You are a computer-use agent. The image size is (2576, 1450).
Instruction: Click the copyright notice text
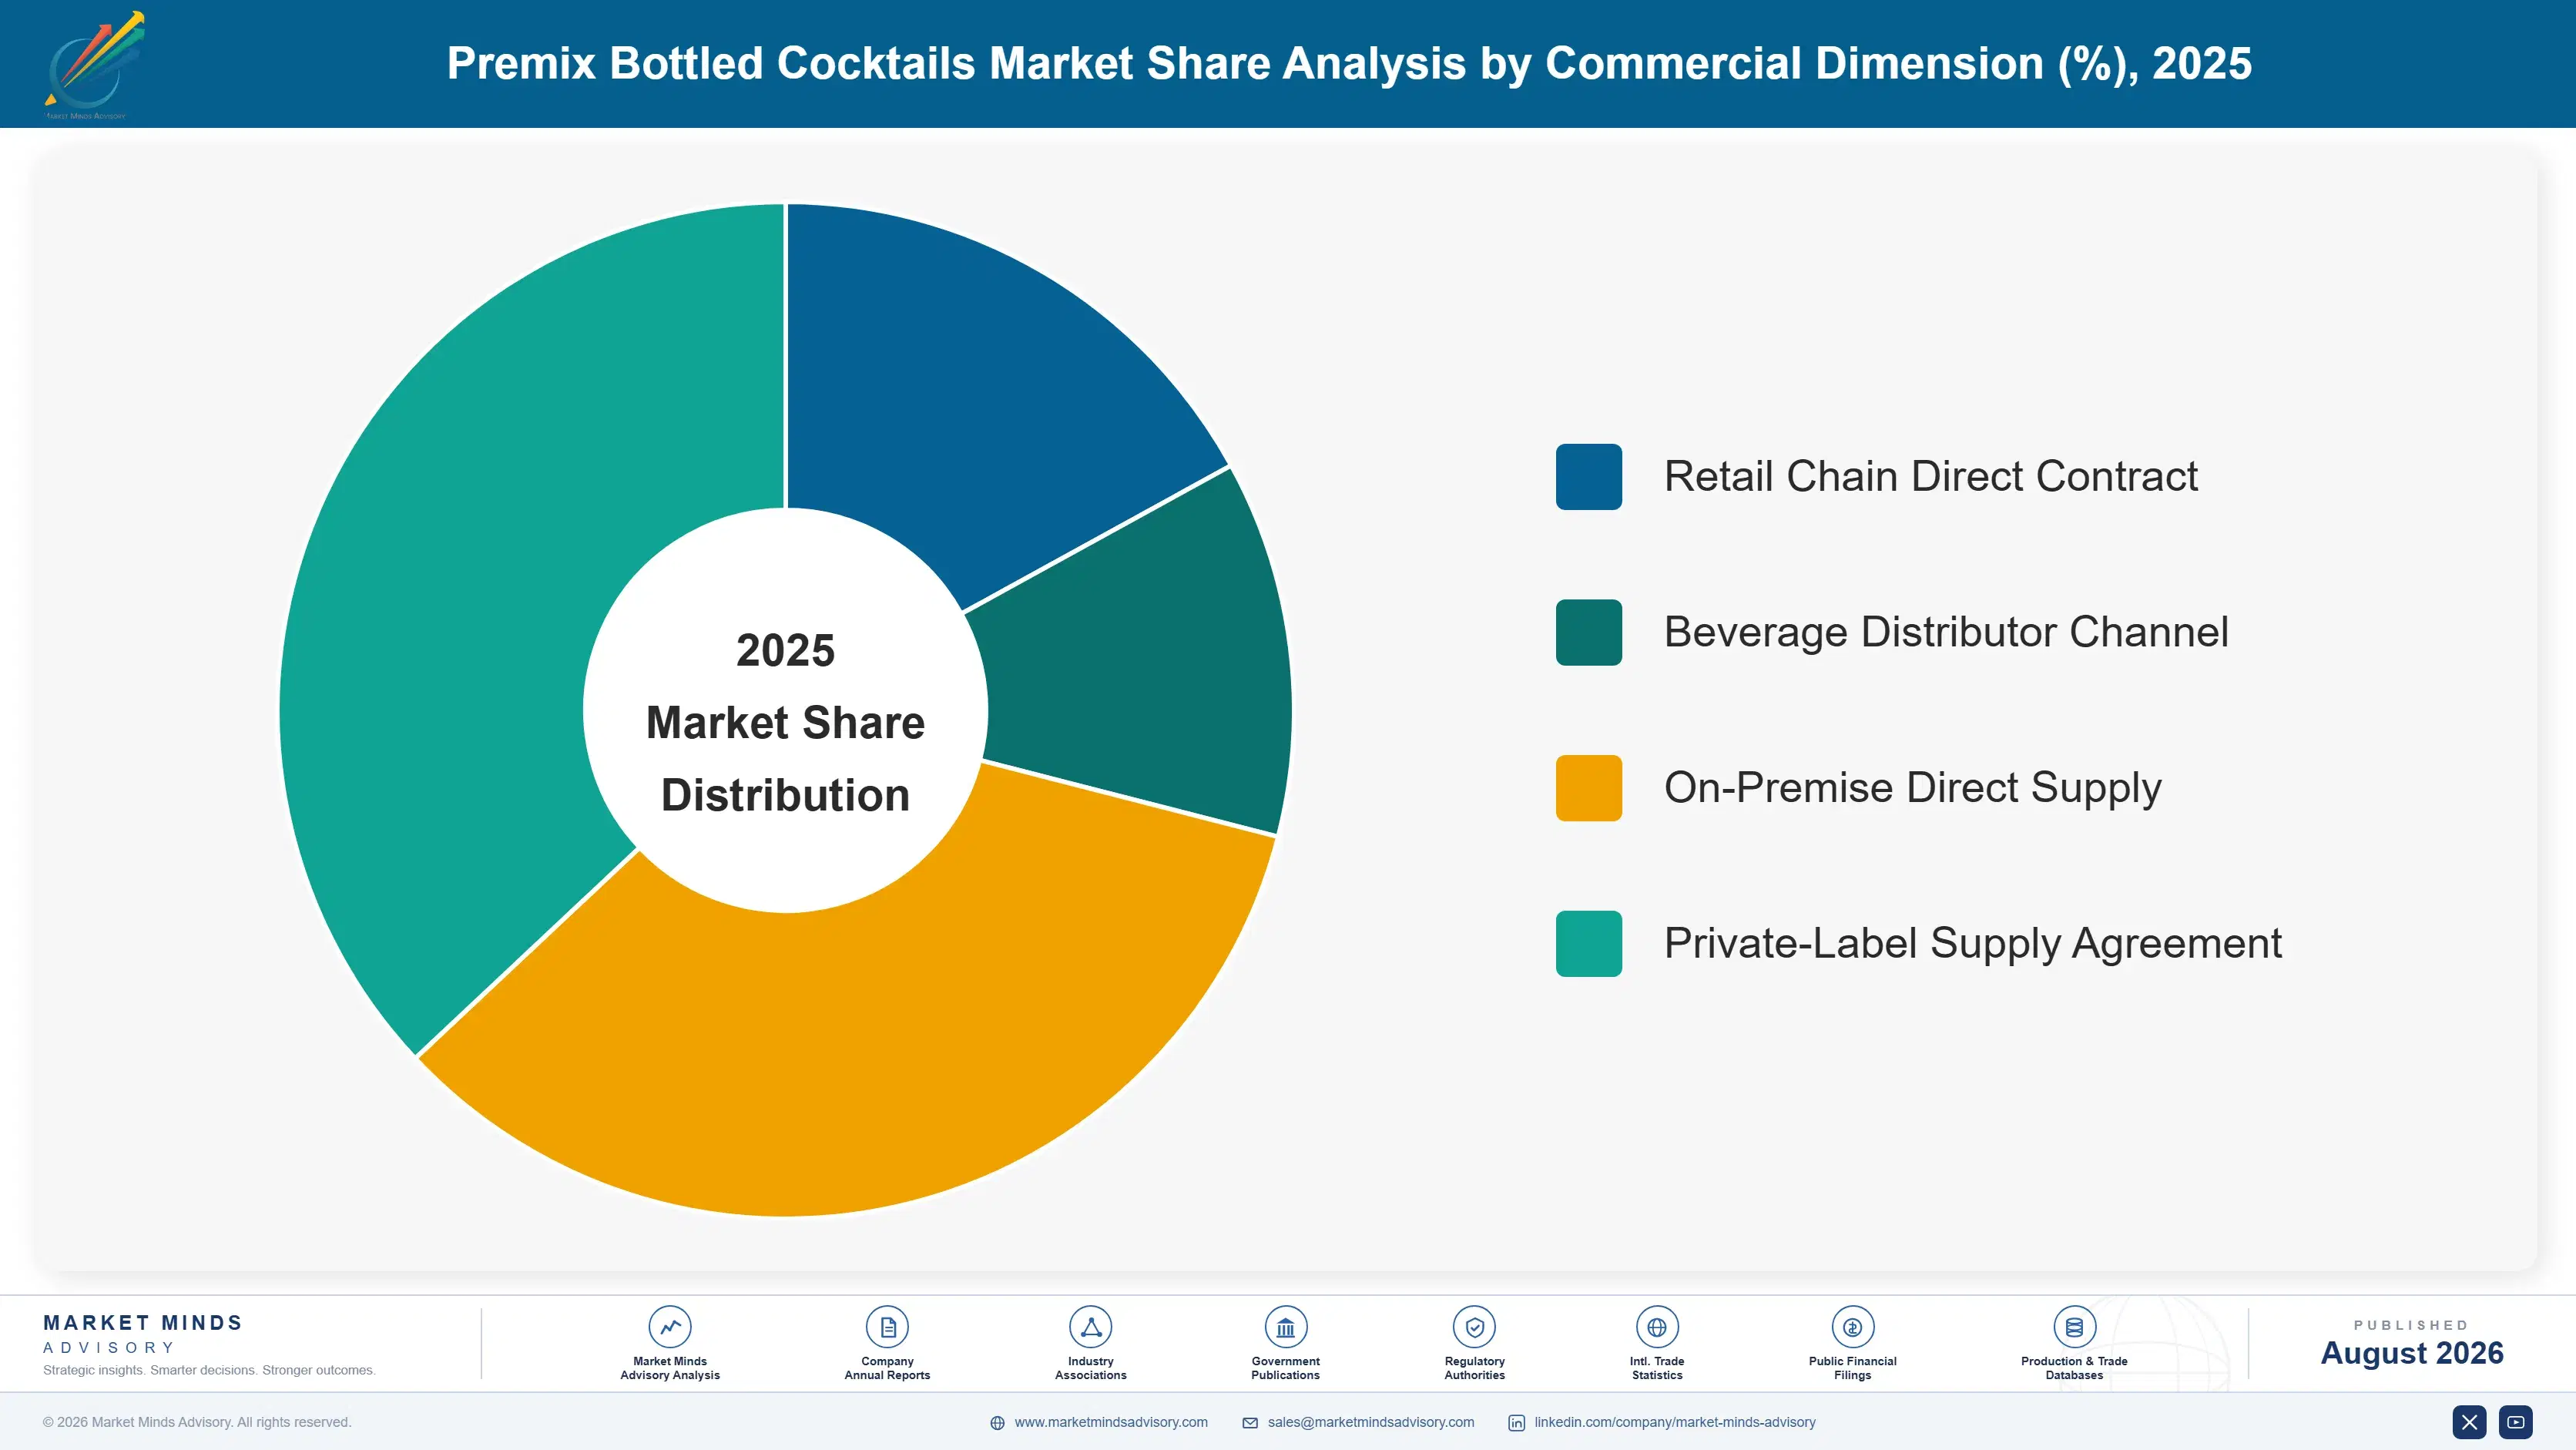[197, 1422]
